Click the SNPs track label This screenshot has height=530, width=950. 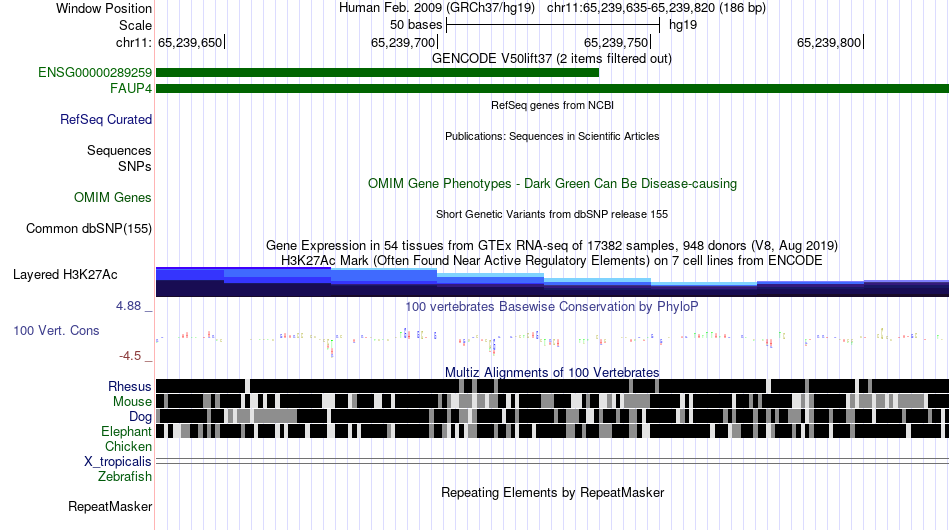[x=135, y=166]
